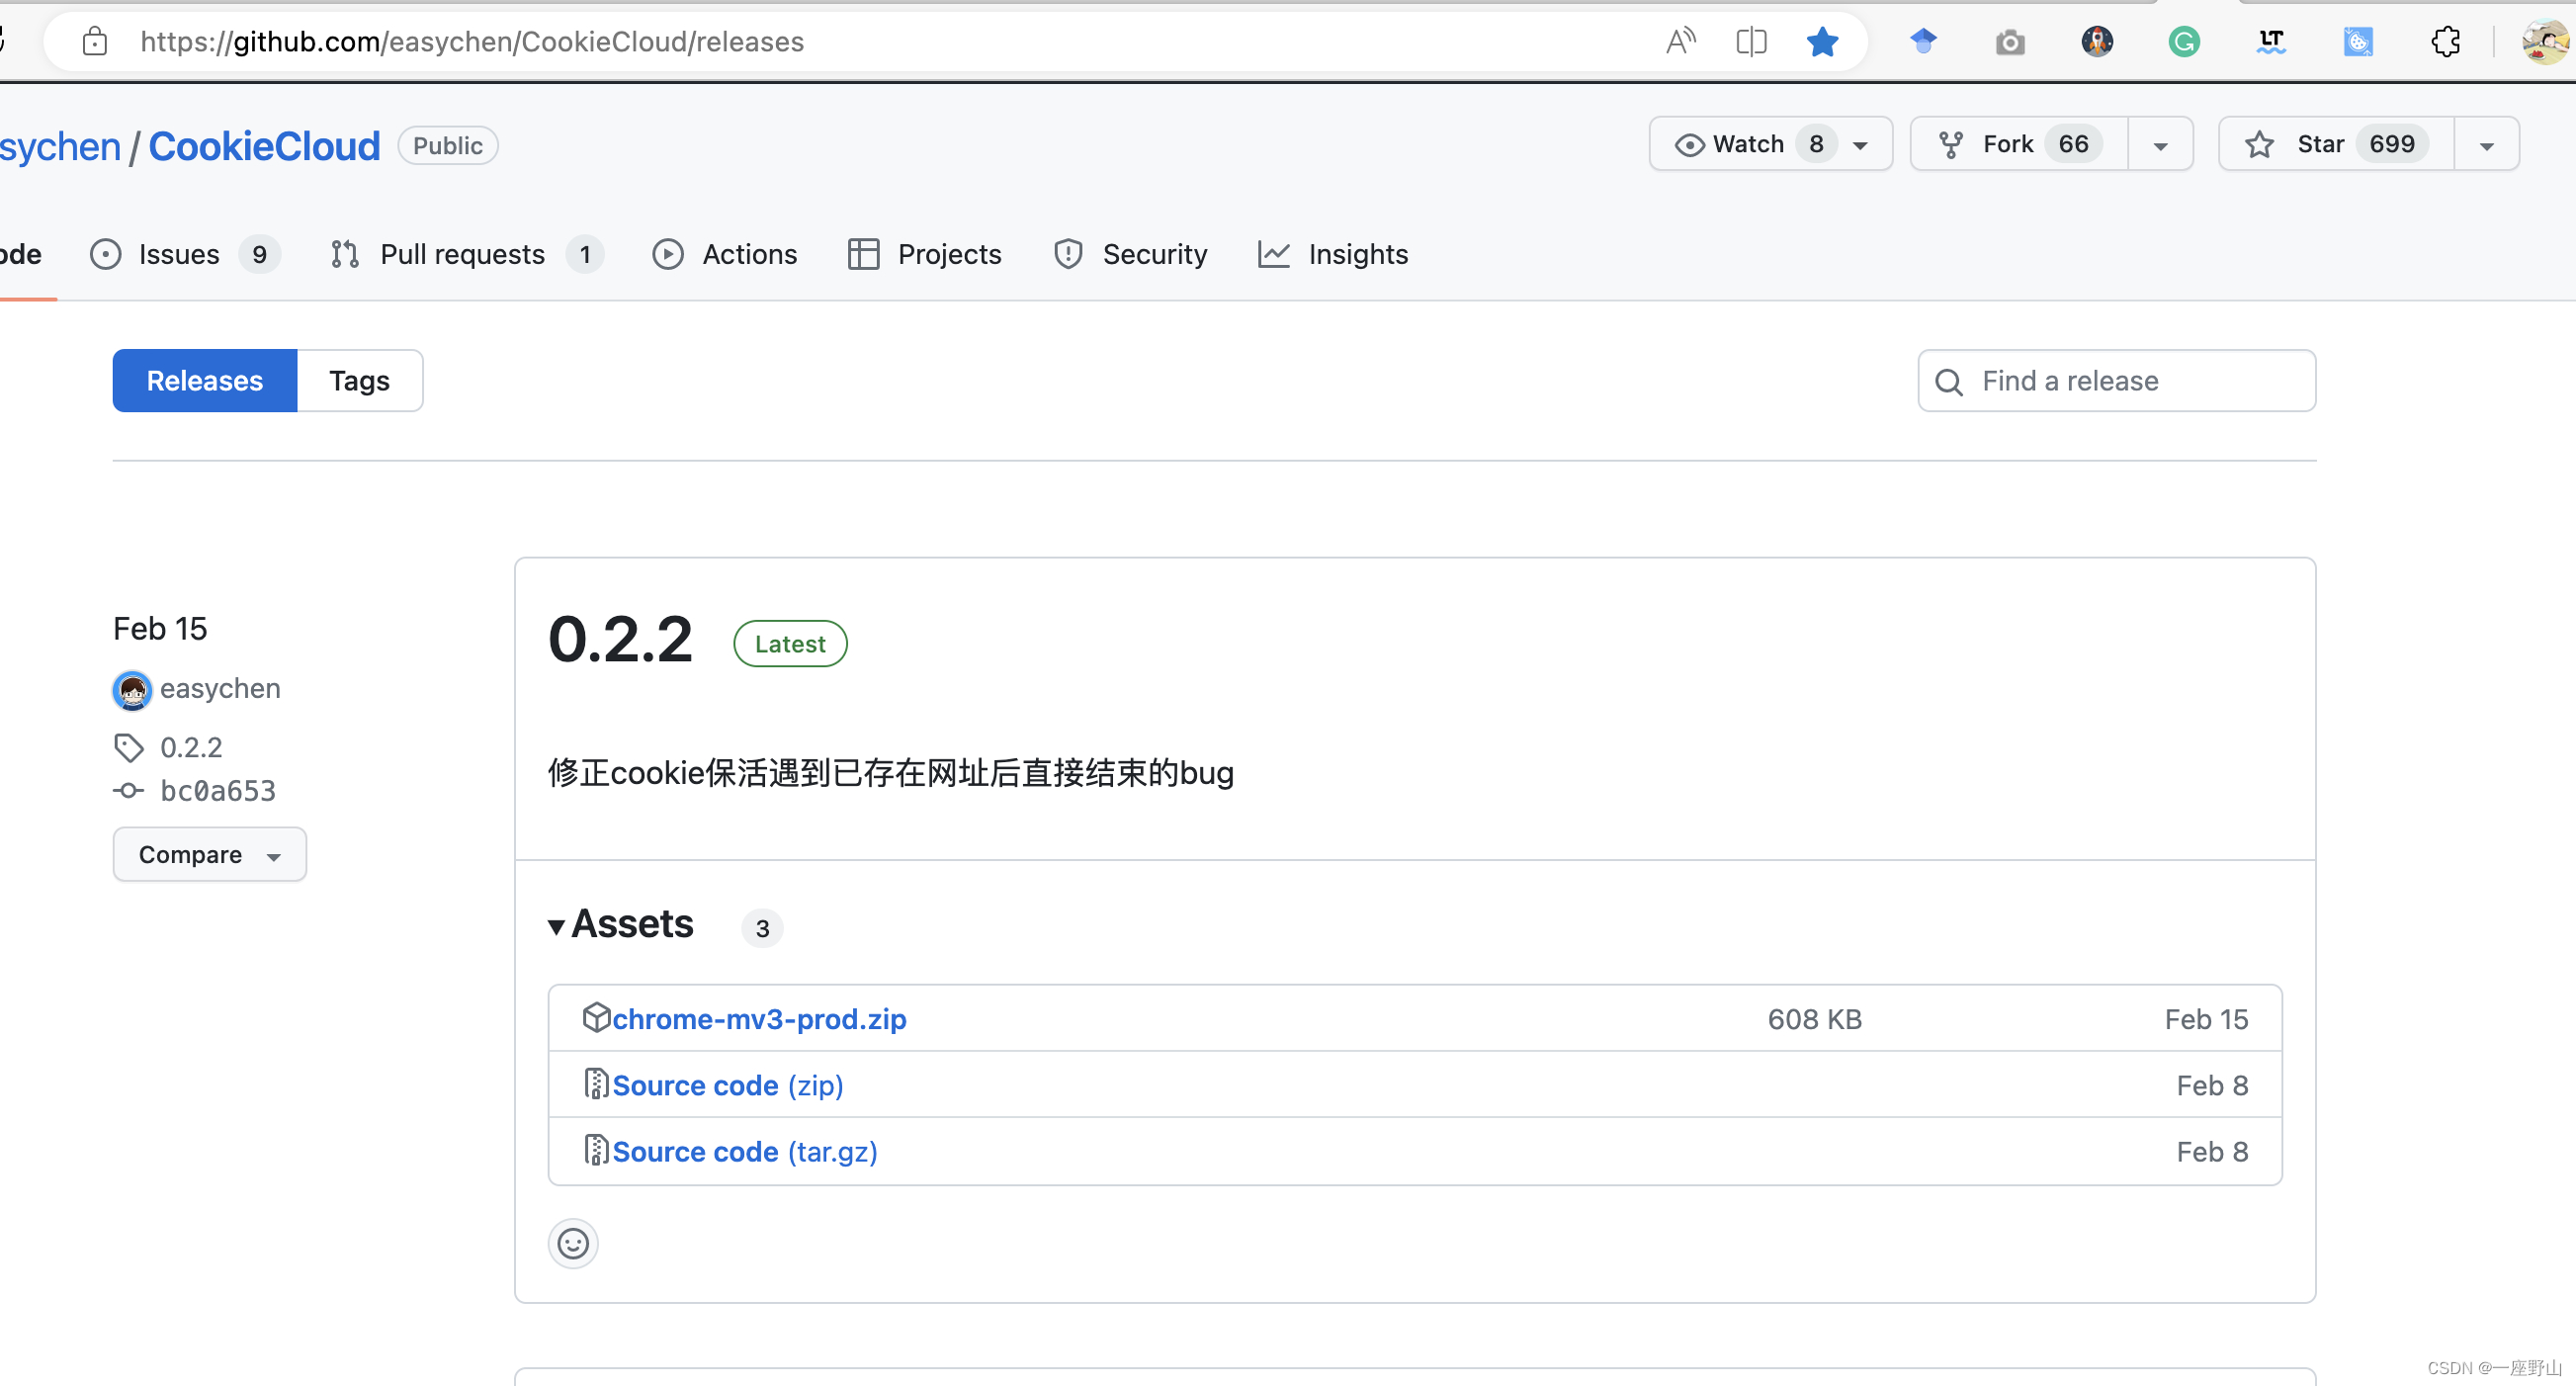This screenshot has width=2576, height=1386.
Task: Open the Extensions puzzle piece menu
Action: pyautogui.click(x=2445, y=41)
